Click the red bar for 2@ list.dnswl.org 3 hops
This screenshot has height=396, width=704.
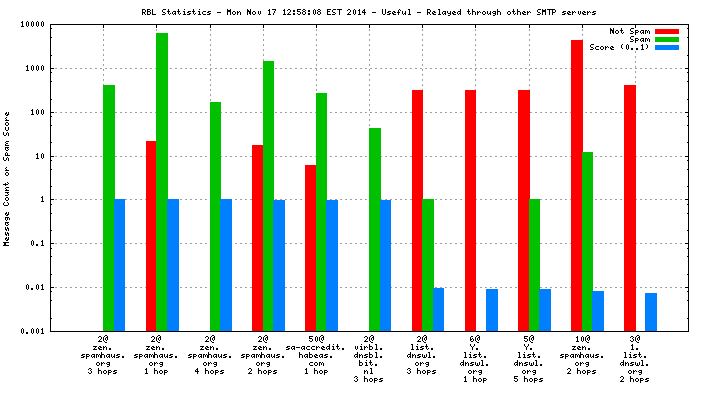pos(418,211)
